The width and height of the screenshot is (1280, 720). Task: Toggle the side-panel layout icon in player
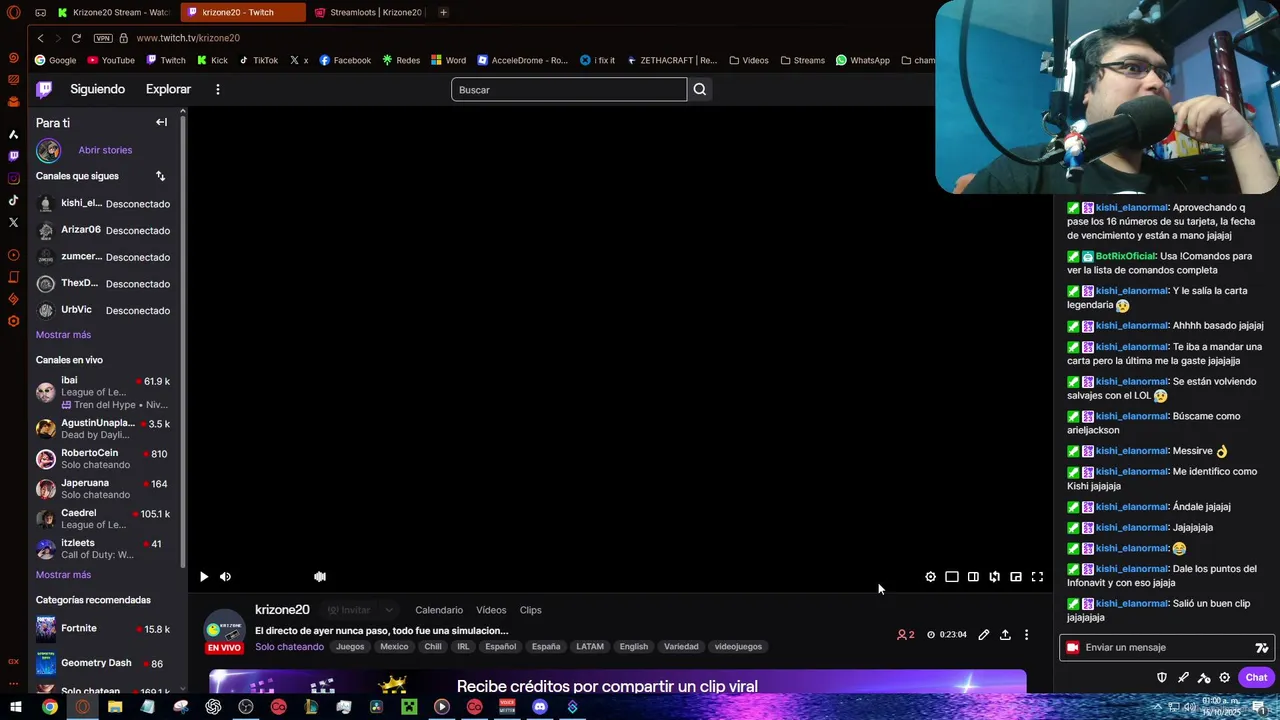click(x=973, y=577)
